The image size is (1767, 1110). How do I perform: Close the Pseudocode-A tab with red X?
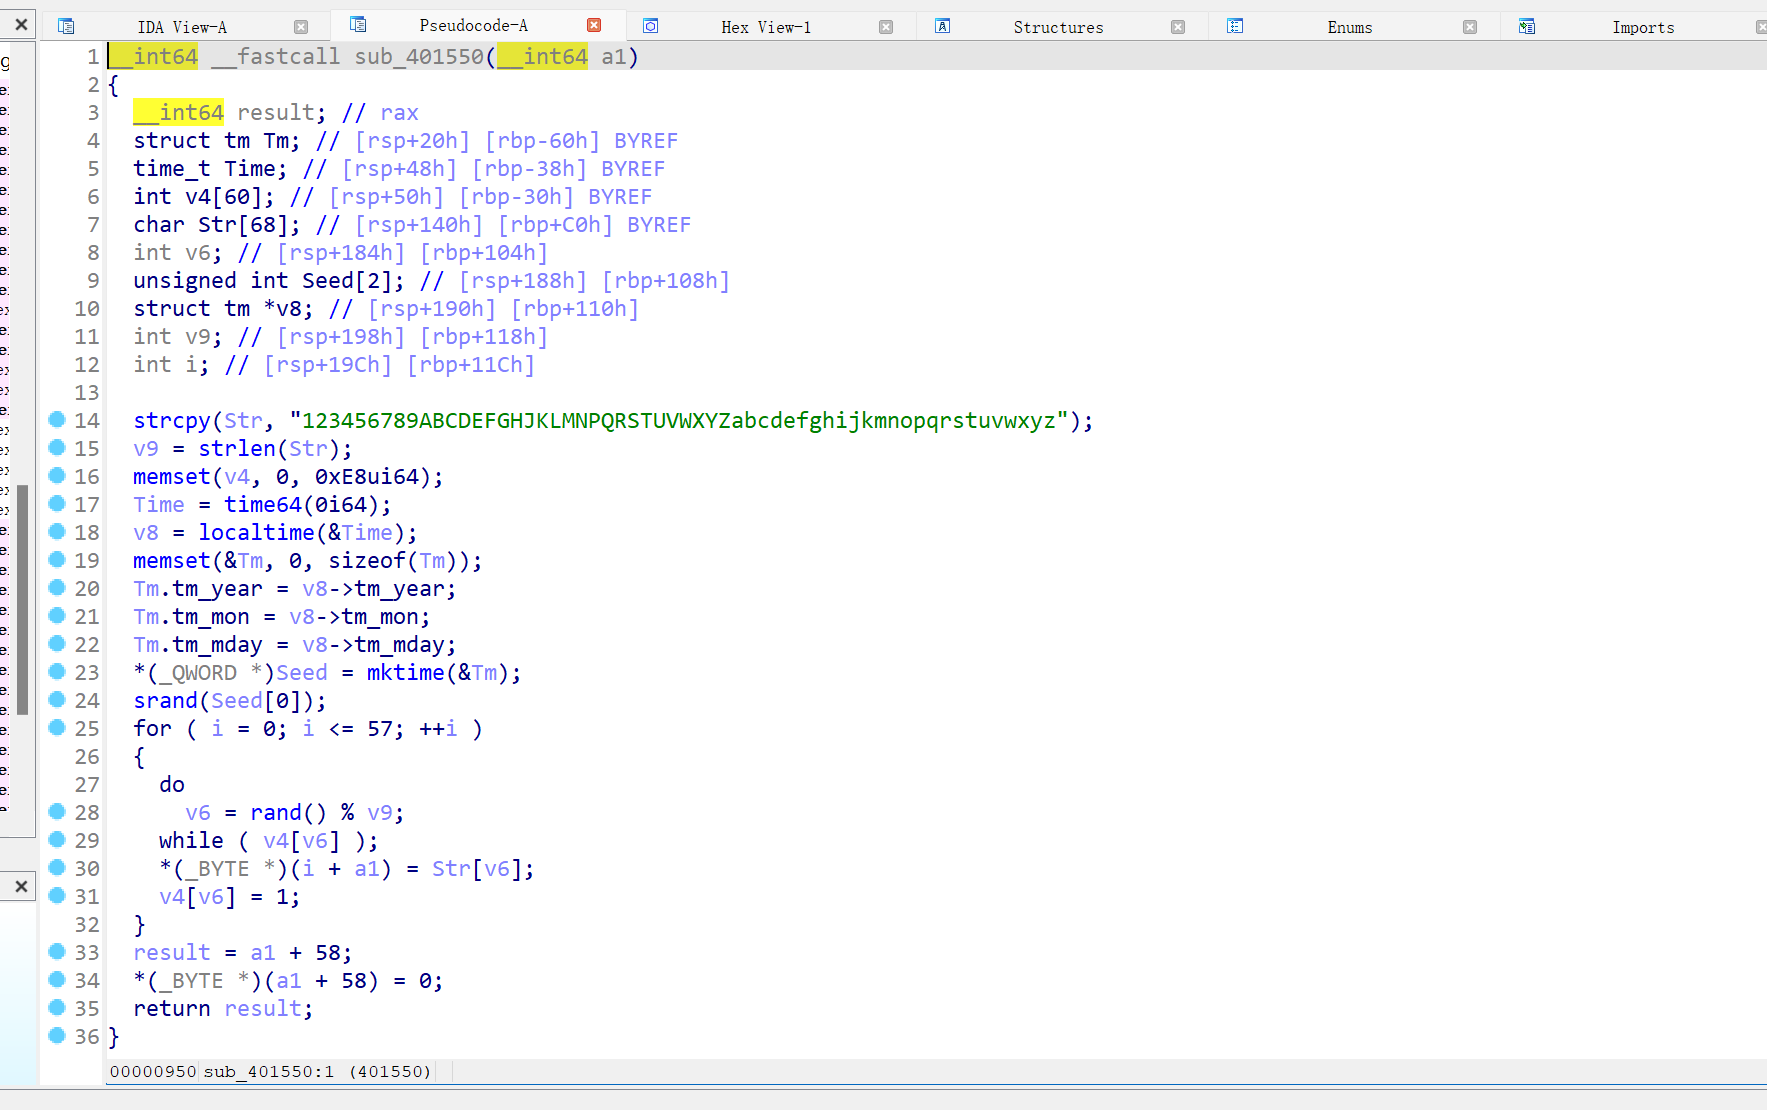594,25
